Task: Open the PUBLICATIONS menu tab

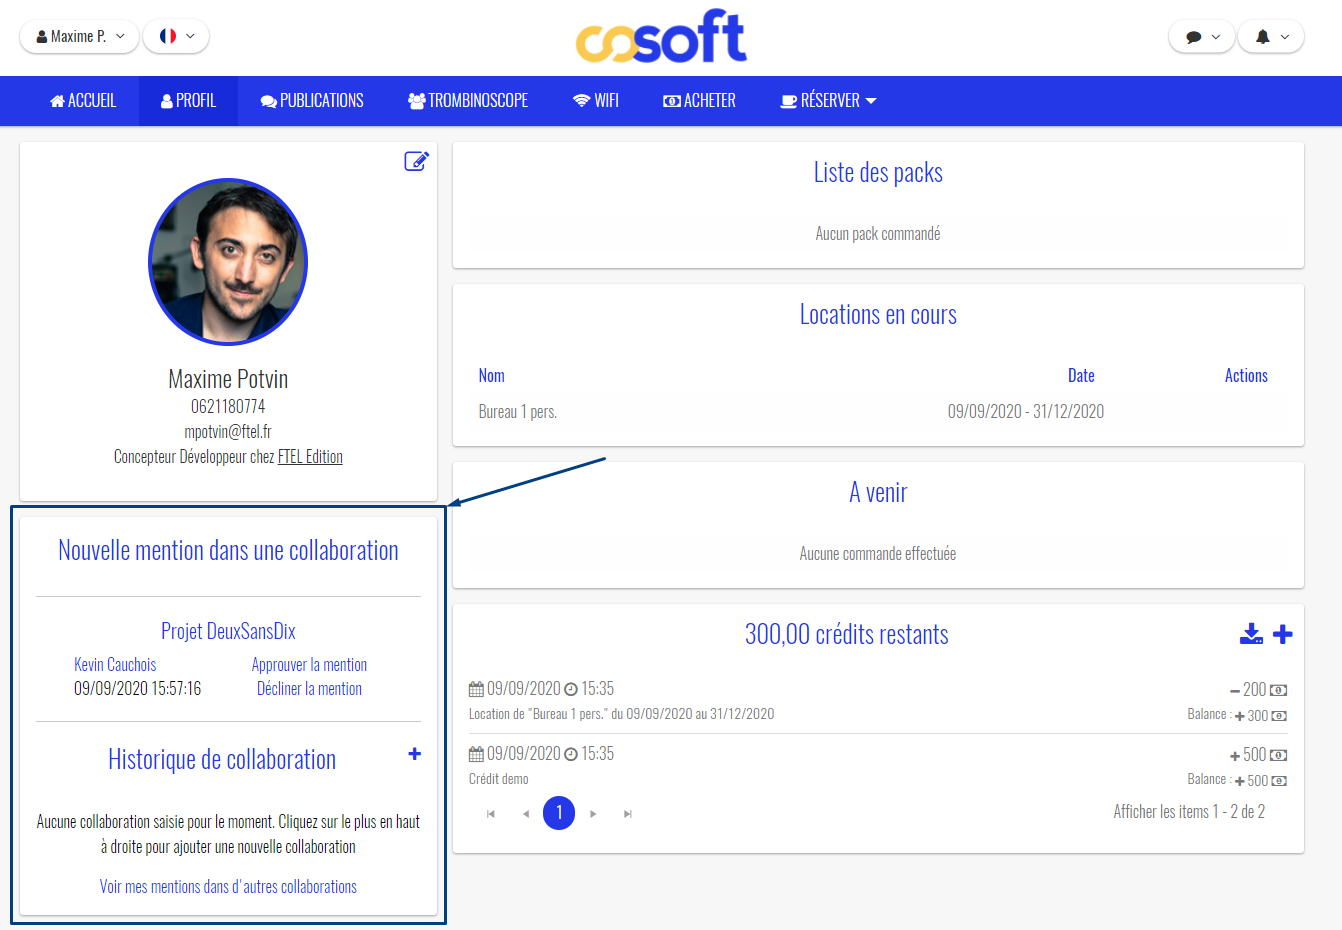Action: pyautogui.click(x=312, y=101)
